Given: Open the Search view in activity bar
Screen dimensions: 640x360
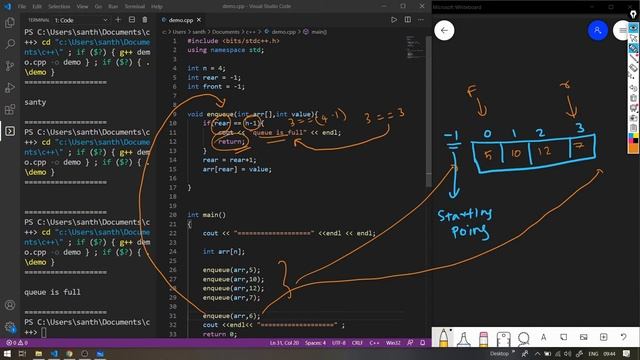Looking at the screenshot, I should (10, 44).
